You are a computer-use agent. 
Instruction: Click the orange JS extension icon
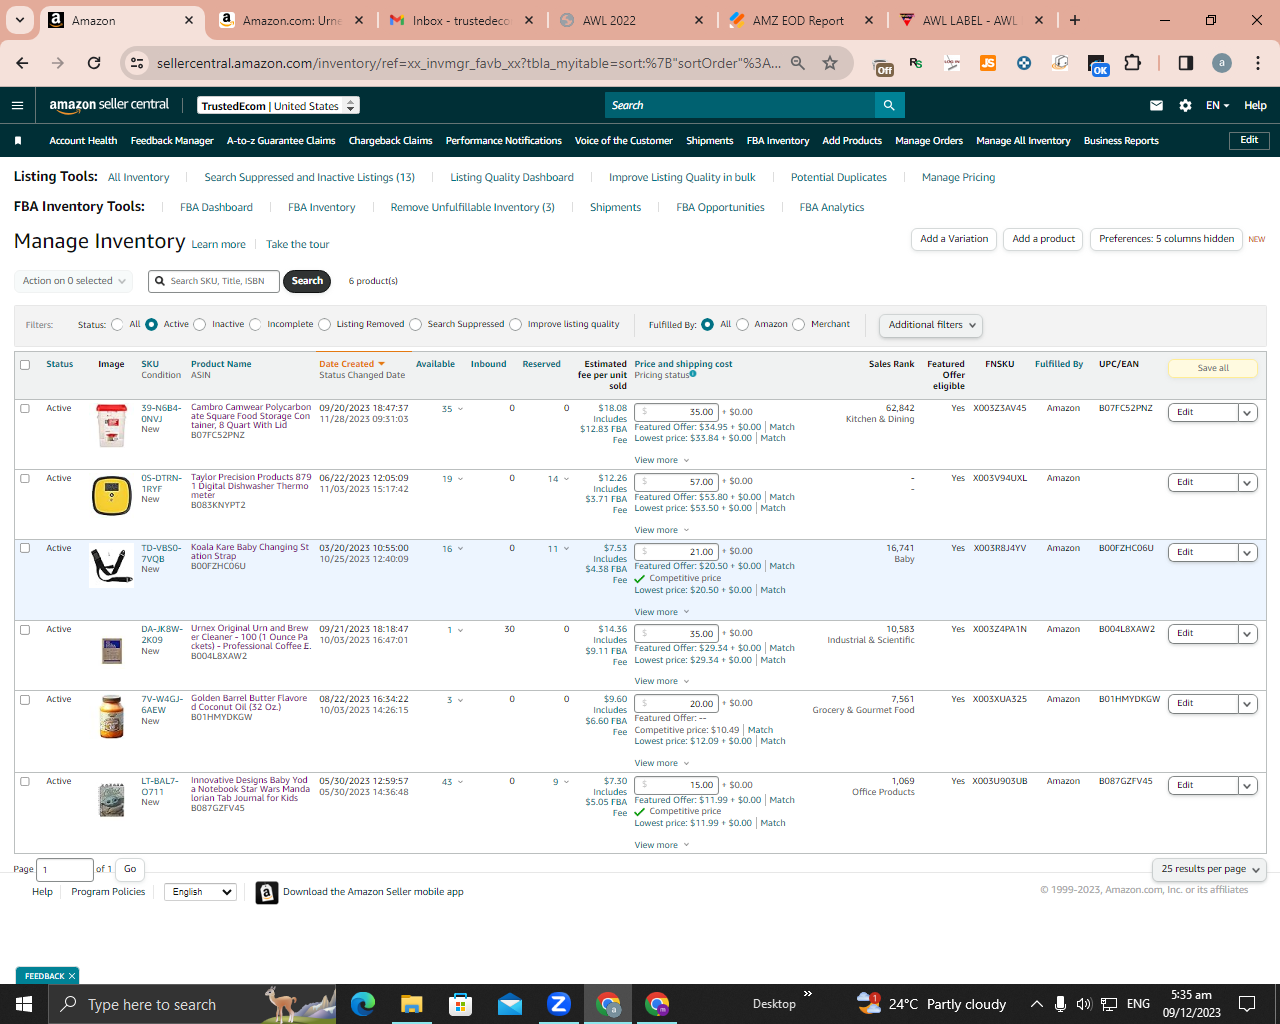click(988, 63)
